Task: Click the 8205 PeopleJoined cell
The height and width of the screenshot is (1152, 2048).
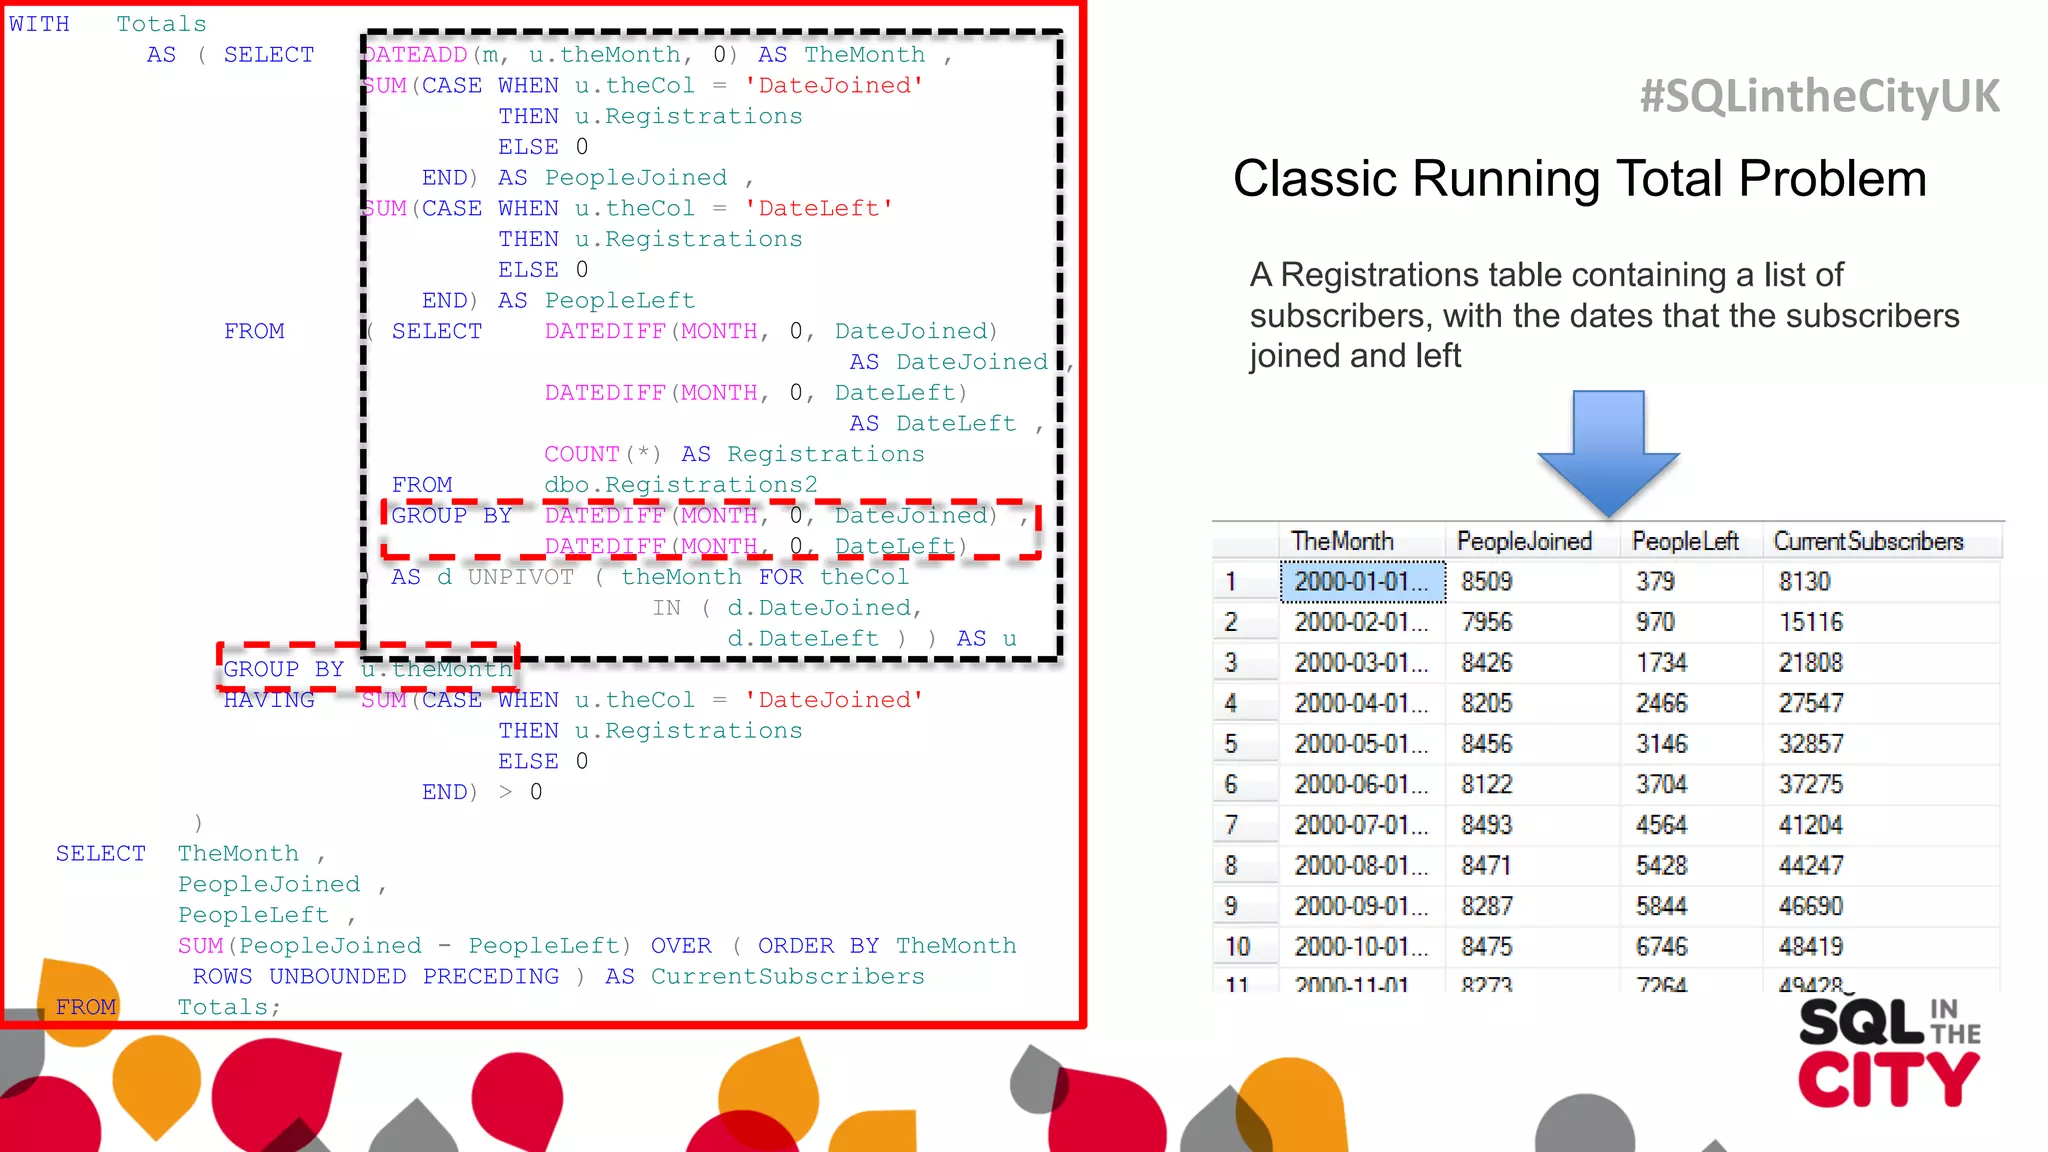Action: click(1531, 703)
